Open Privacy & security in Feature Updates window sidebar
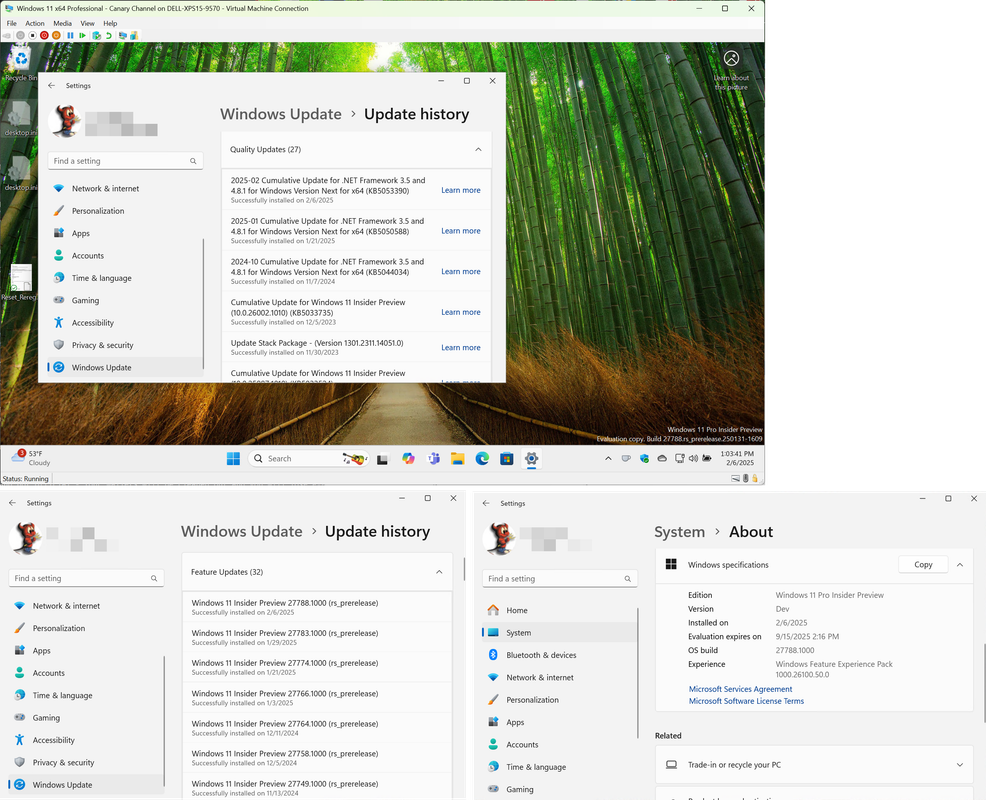 point(86,762)
